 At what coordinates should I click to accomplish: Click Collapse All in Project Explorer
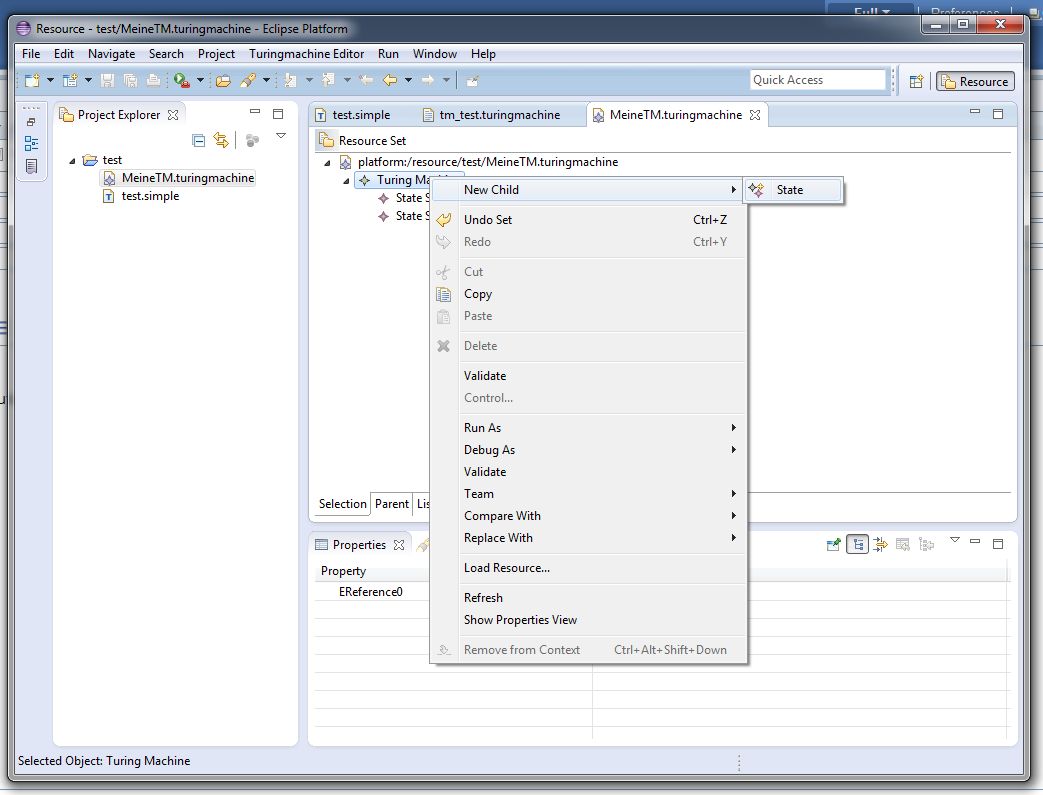(x=198, y=140)
